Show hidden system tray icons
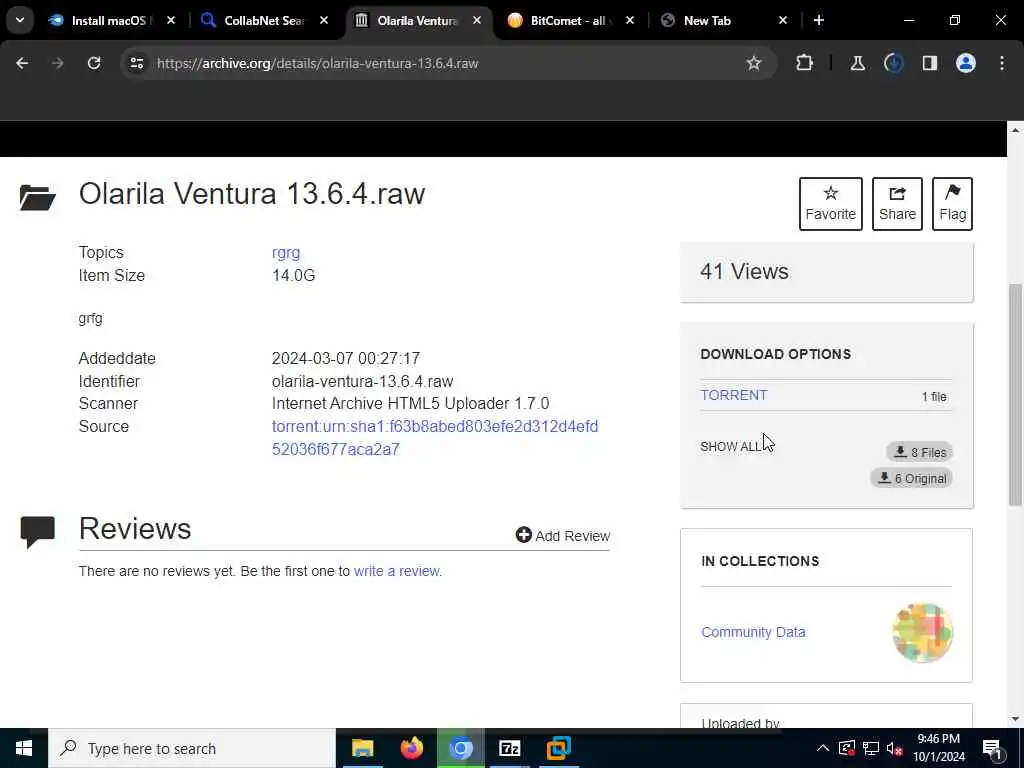 (x=823, y=748)
